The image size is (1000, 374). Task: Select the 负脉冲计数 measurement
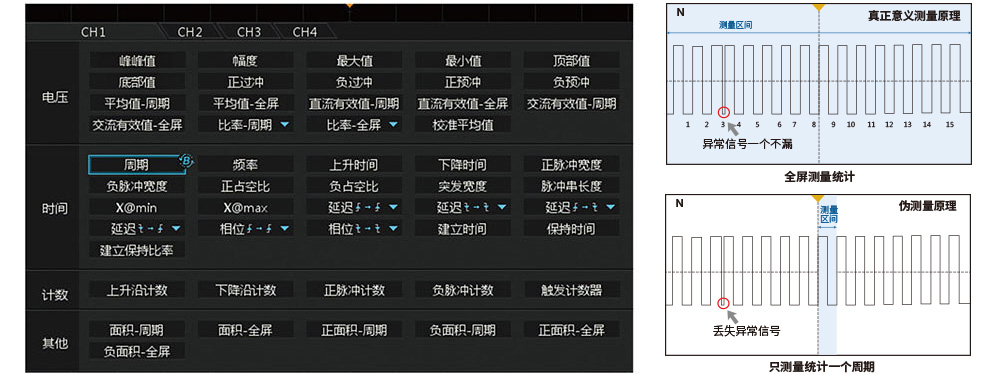[x=463, y=289]
